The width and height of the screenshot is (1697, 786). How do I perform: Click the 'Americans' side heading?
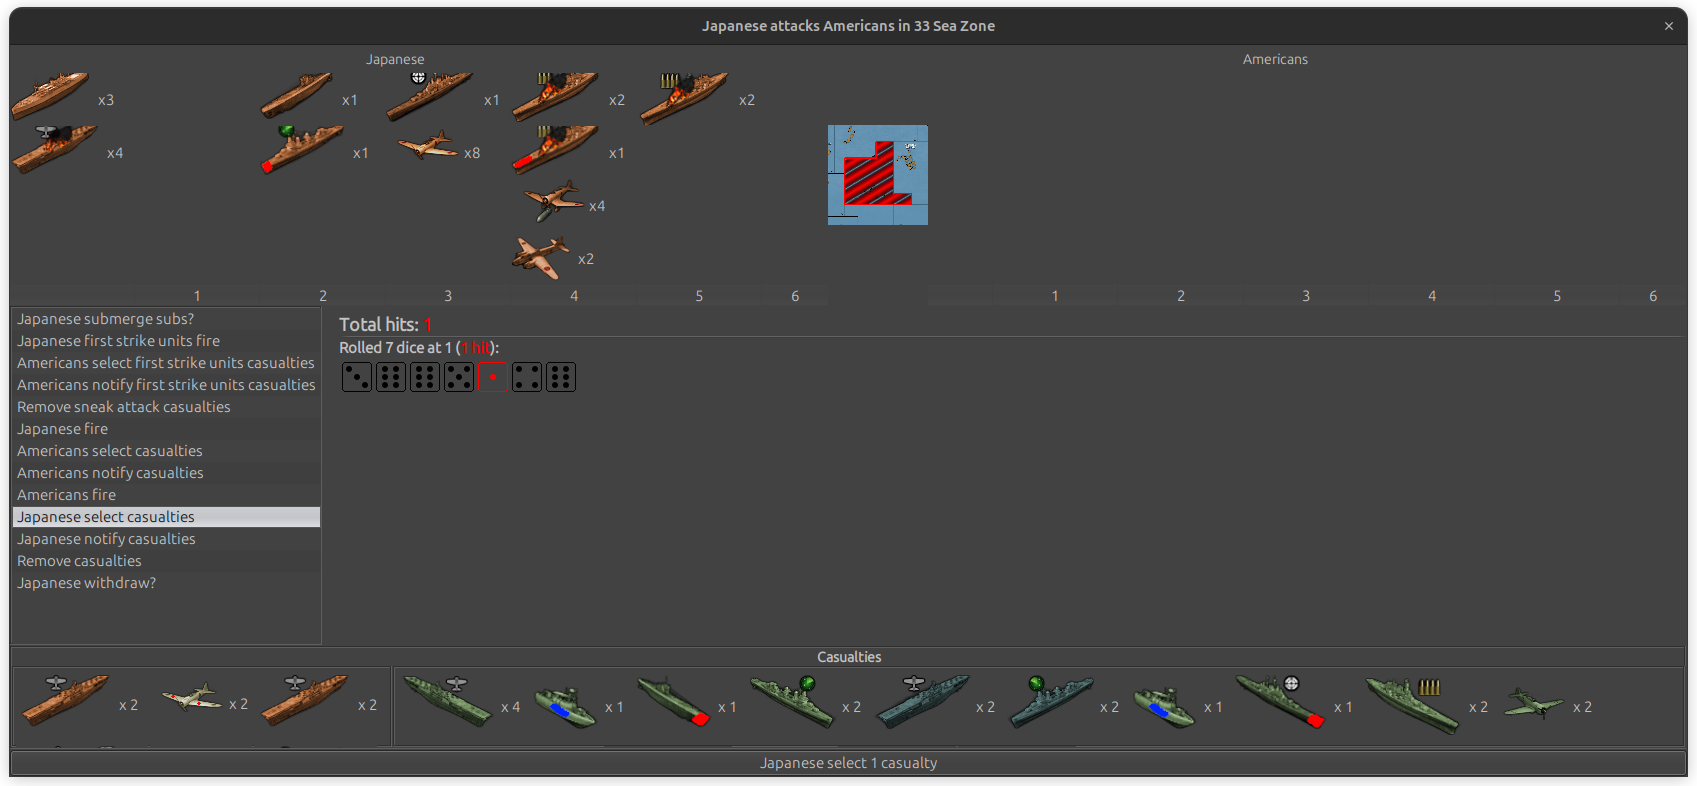point(1275,60)
